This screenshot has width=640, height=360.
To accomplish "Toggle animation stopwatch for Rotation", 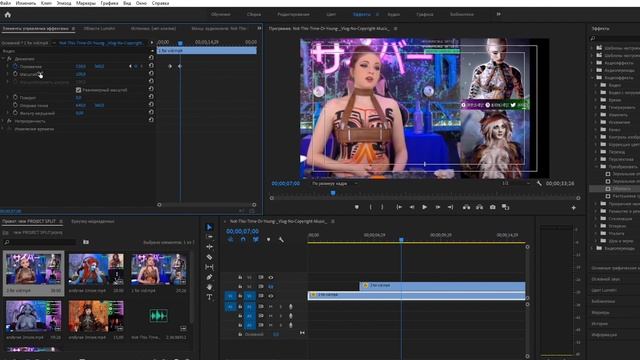I will pos(15,98).
